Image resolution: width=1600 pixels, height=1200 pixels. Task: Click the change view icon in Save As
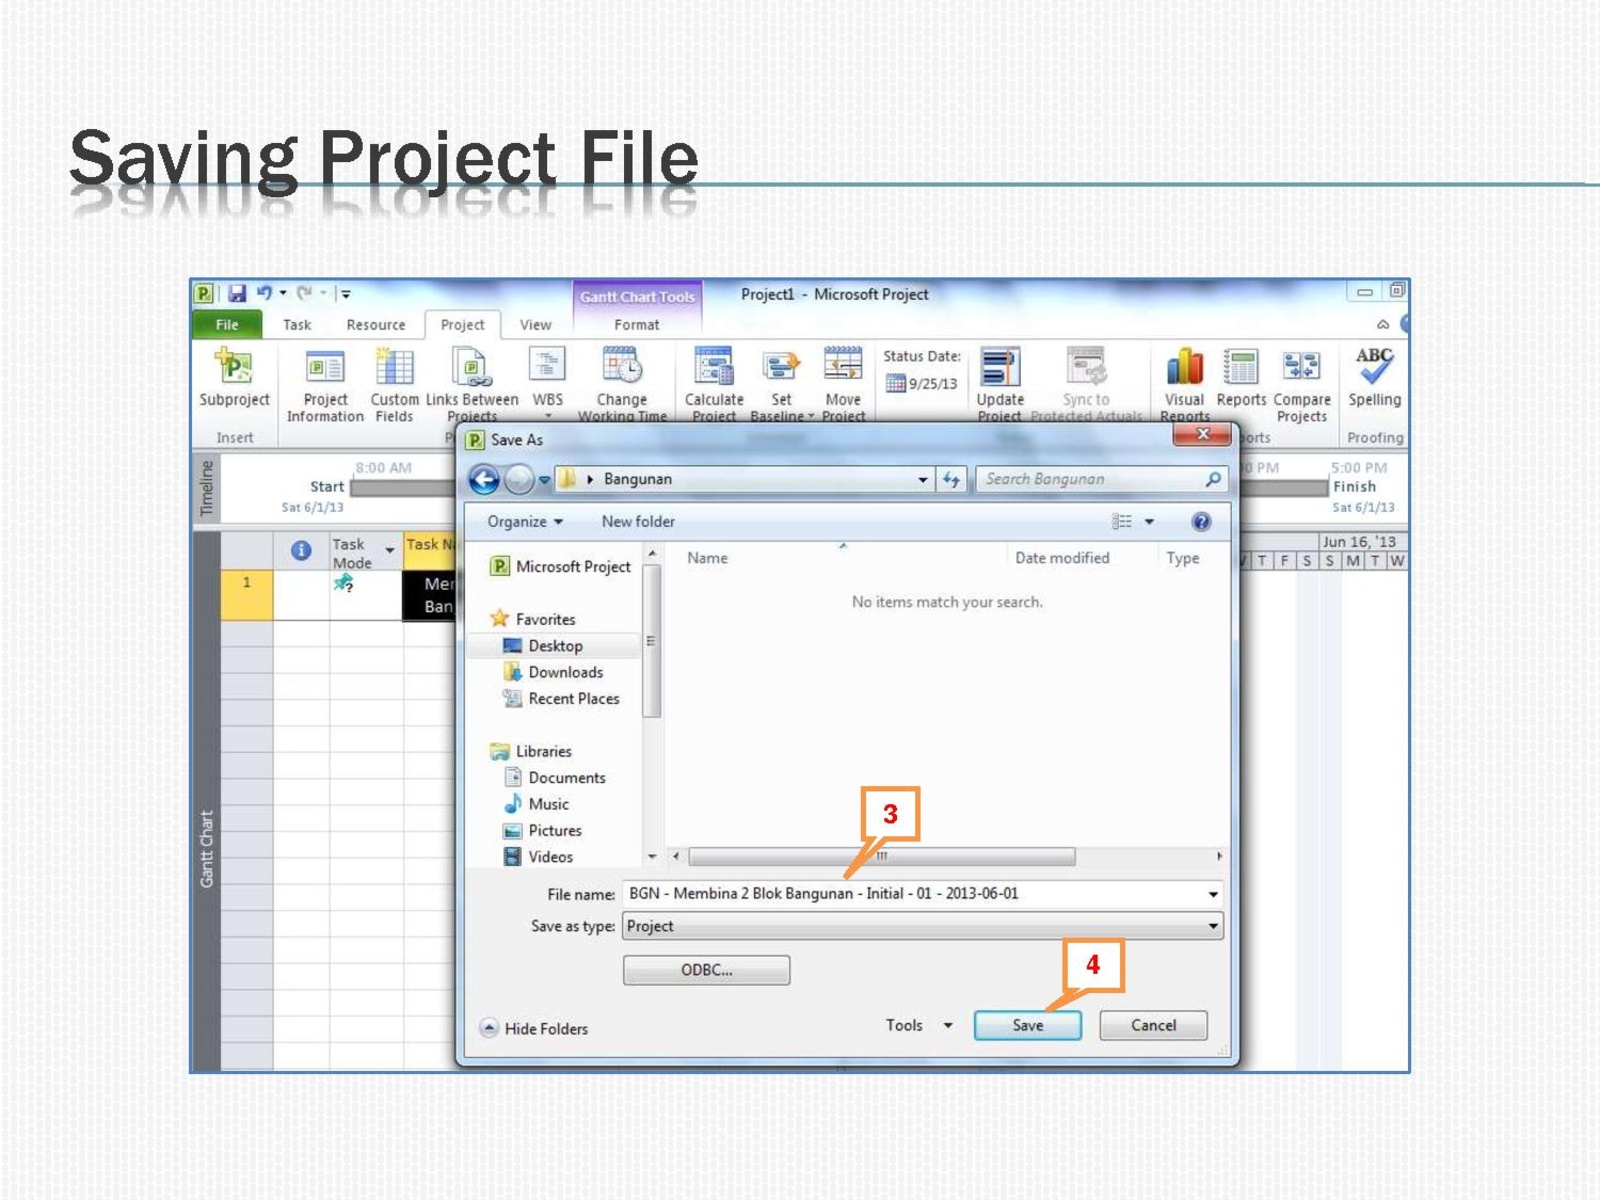click(1122, 521)
